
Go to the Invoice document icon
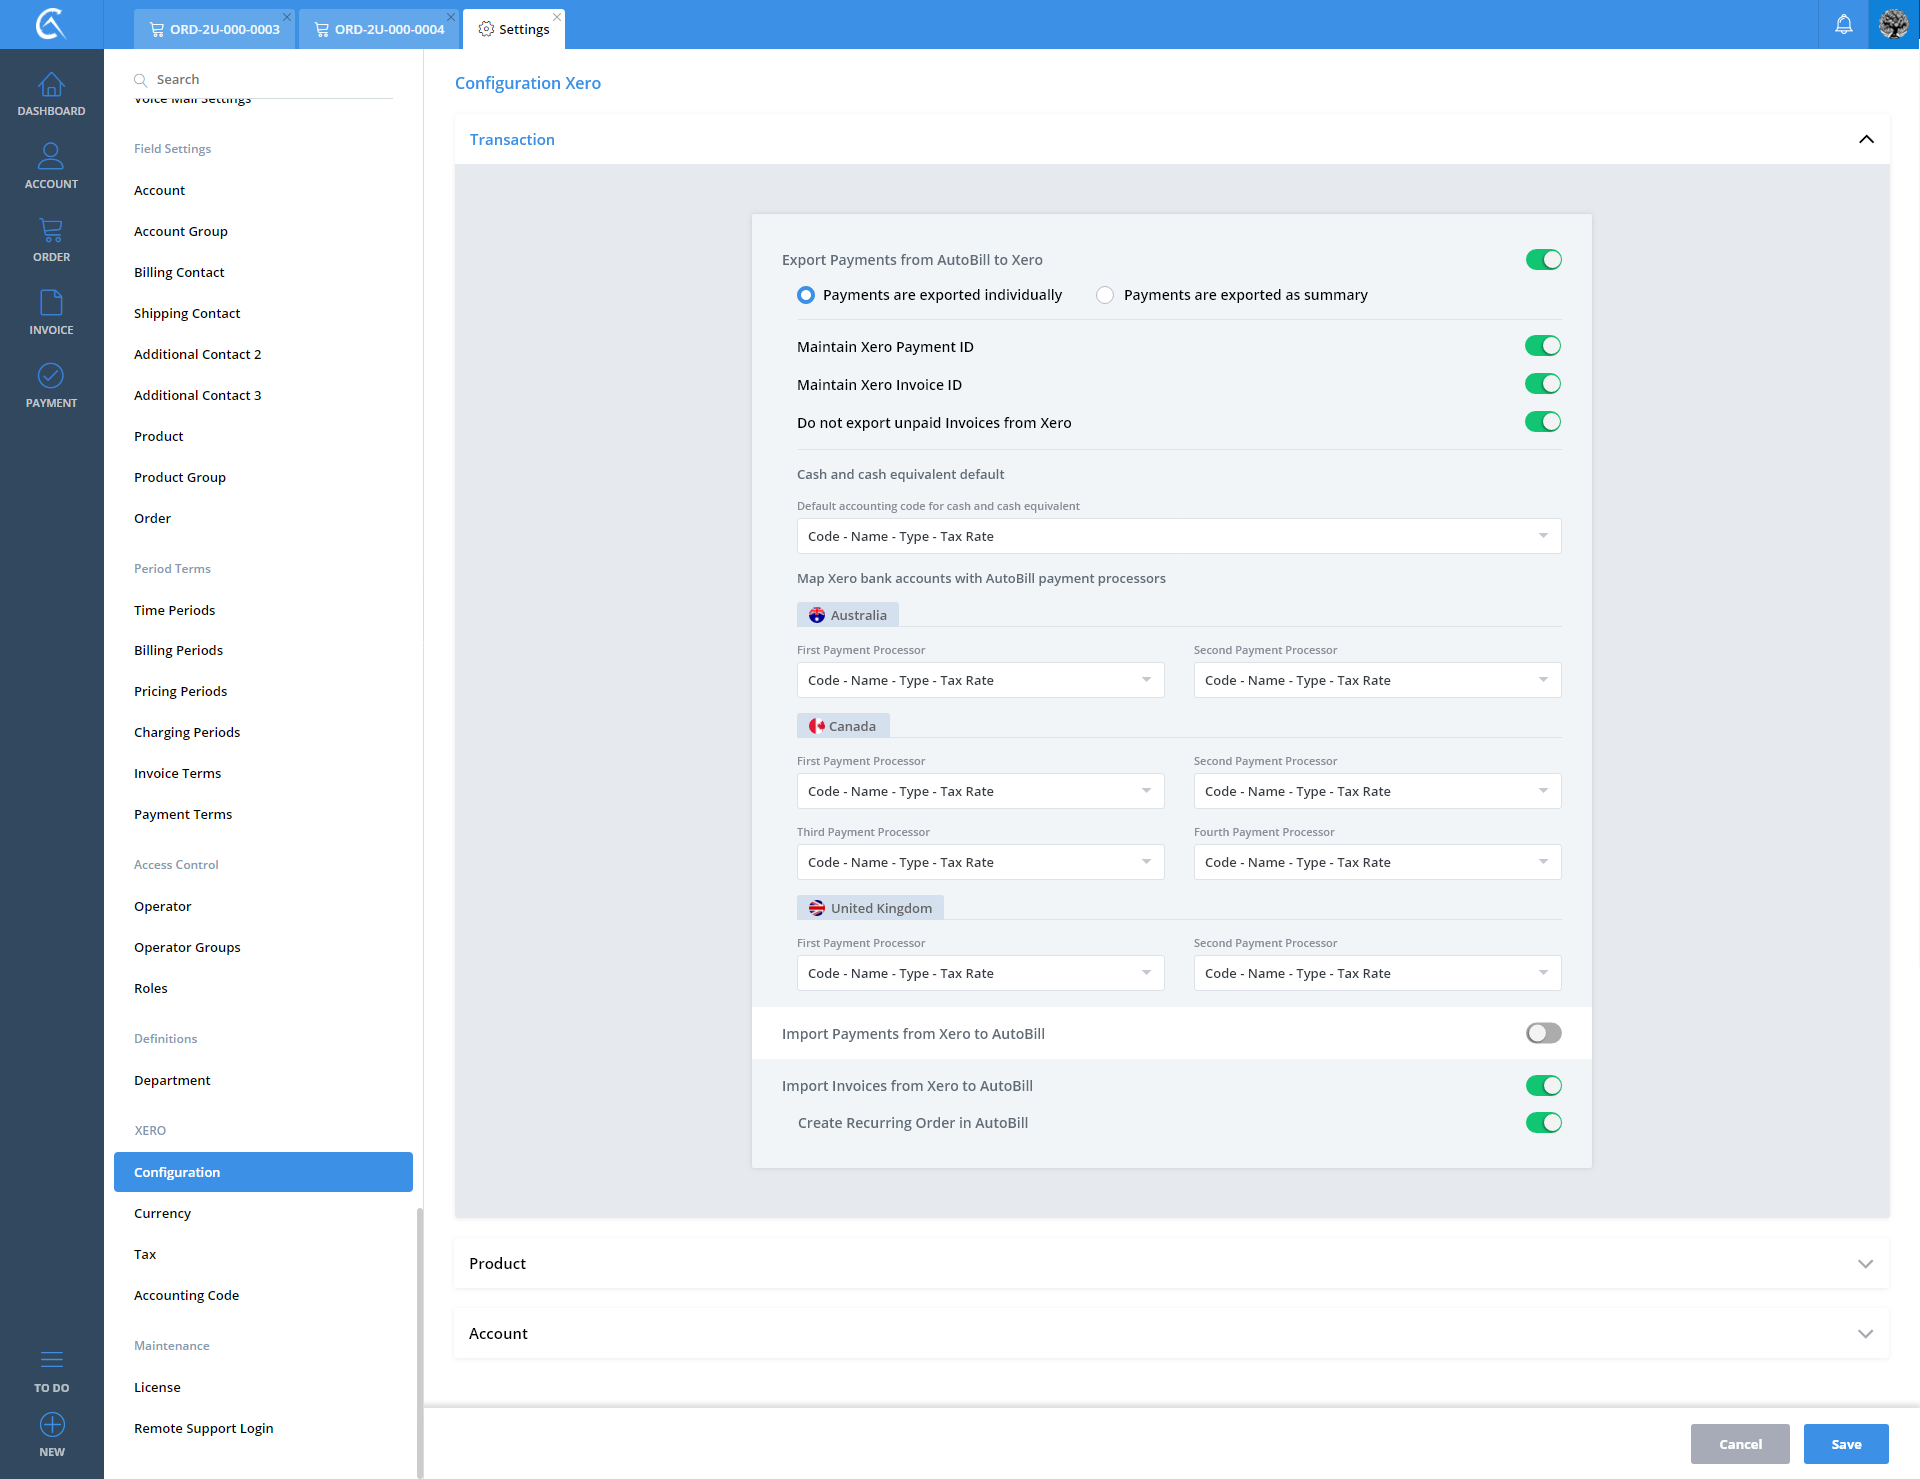[51, 303]
